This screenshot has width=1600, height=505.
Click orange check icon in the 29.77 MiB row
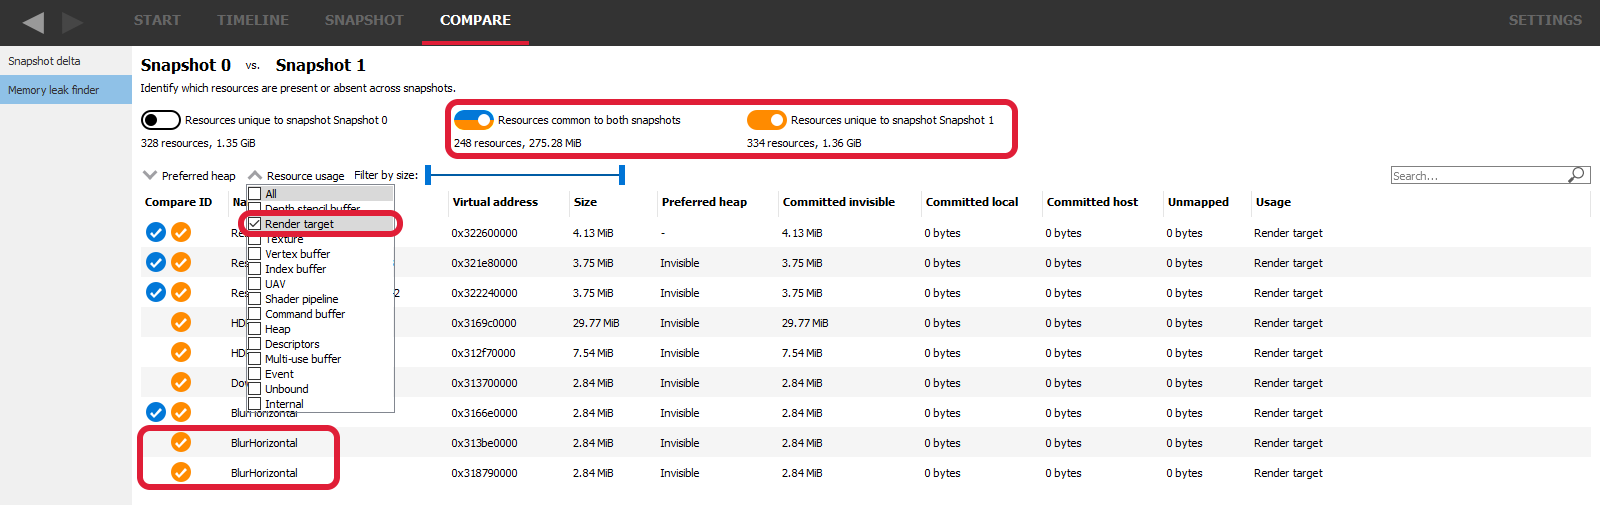(181, 322)
